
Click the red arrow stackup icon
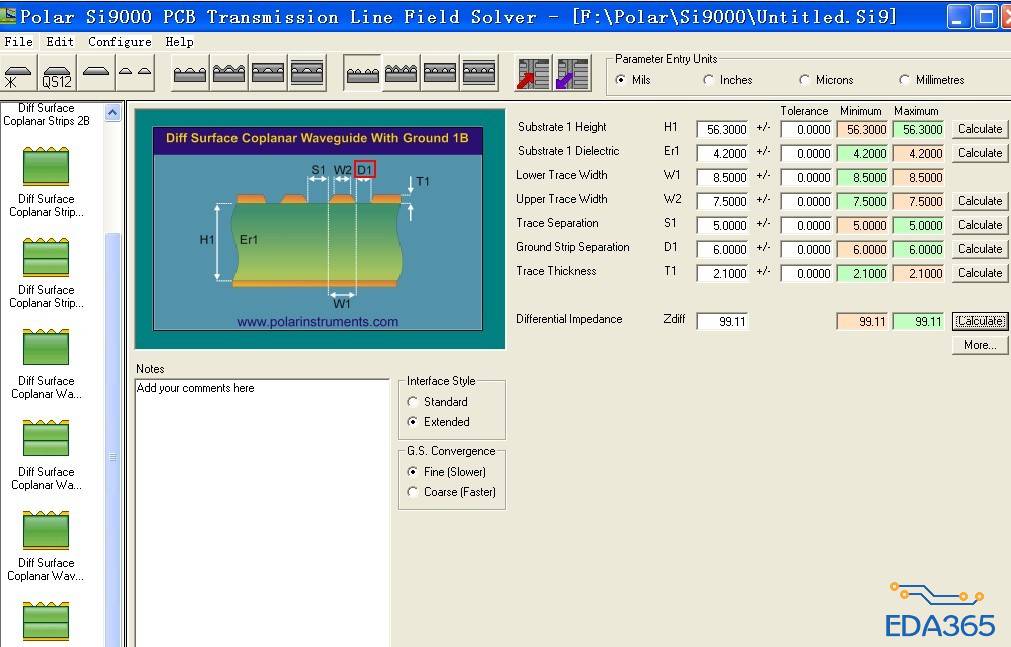pos(533,73)
